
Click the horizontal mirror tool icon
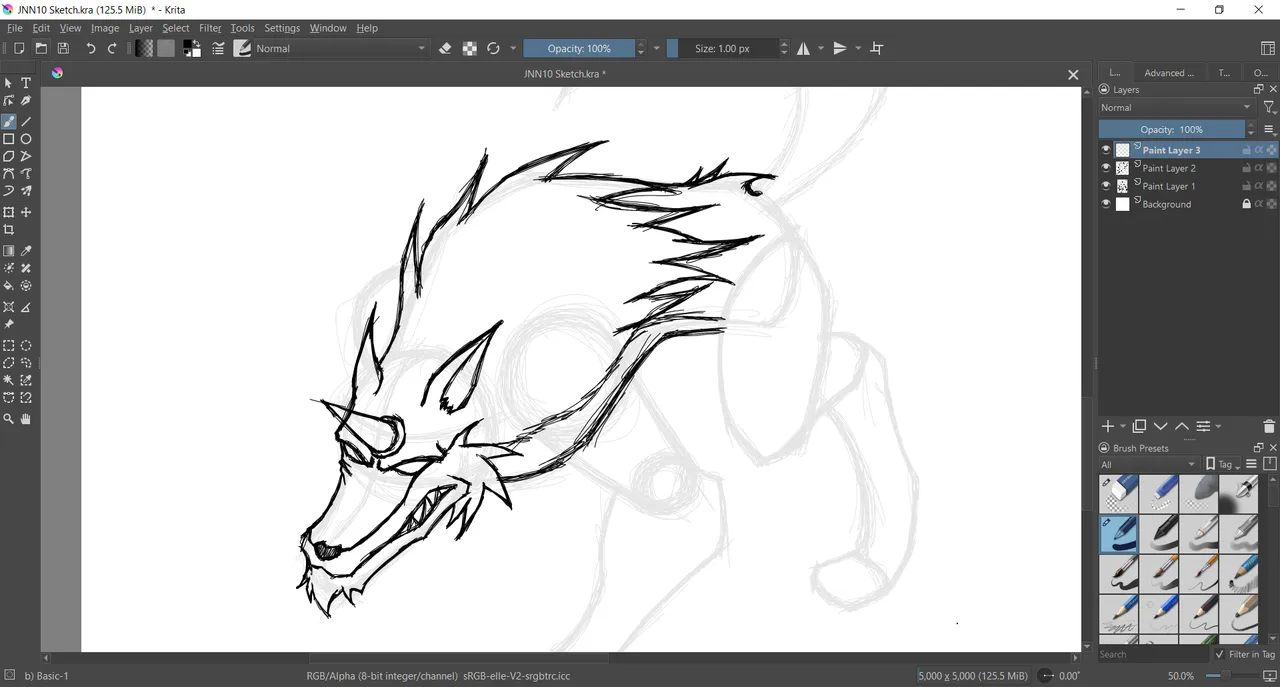(x=803, y=48)
